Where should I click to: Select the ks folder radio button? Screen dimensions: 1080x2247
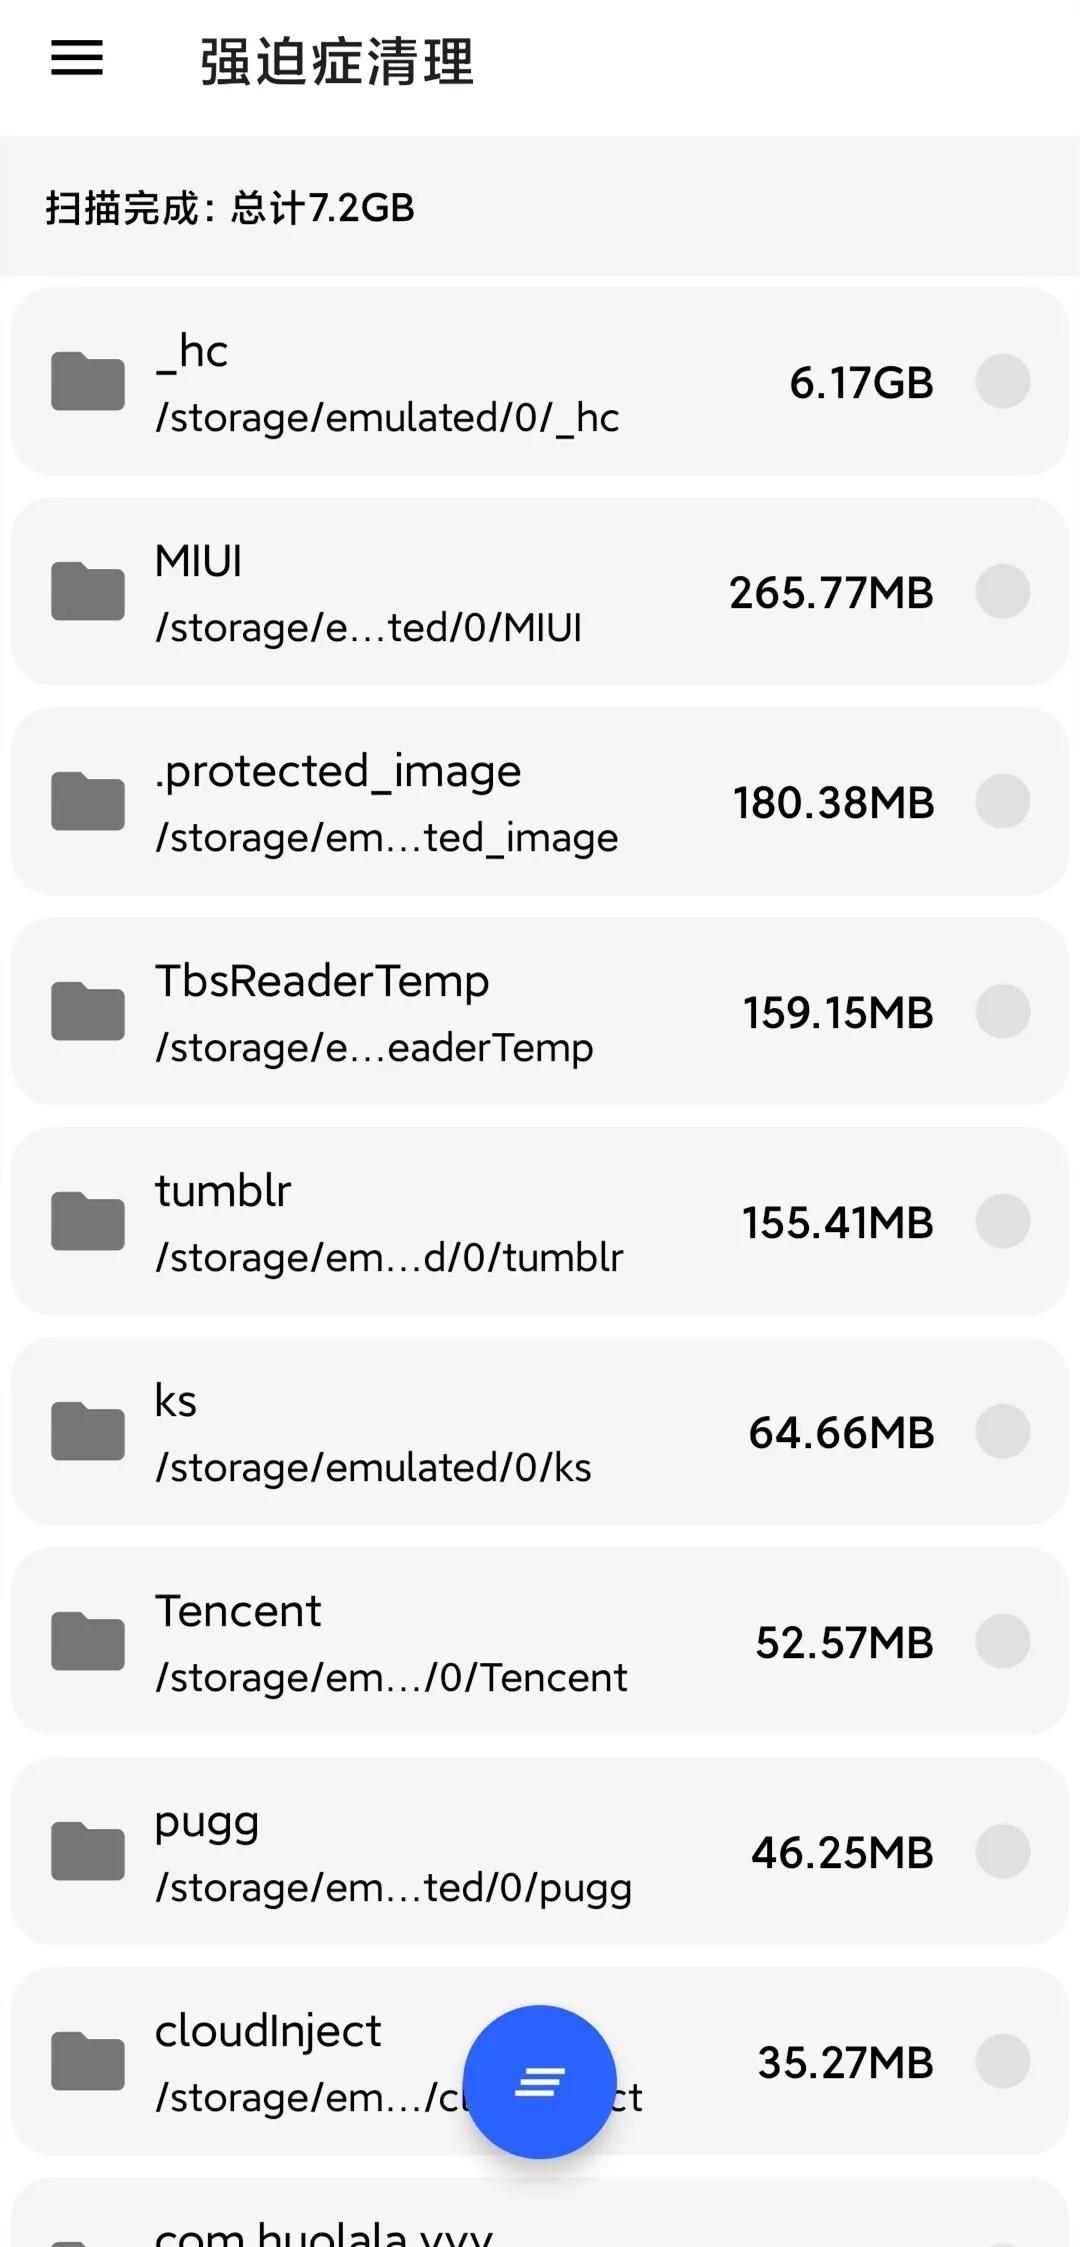tap(1002, 1431)
